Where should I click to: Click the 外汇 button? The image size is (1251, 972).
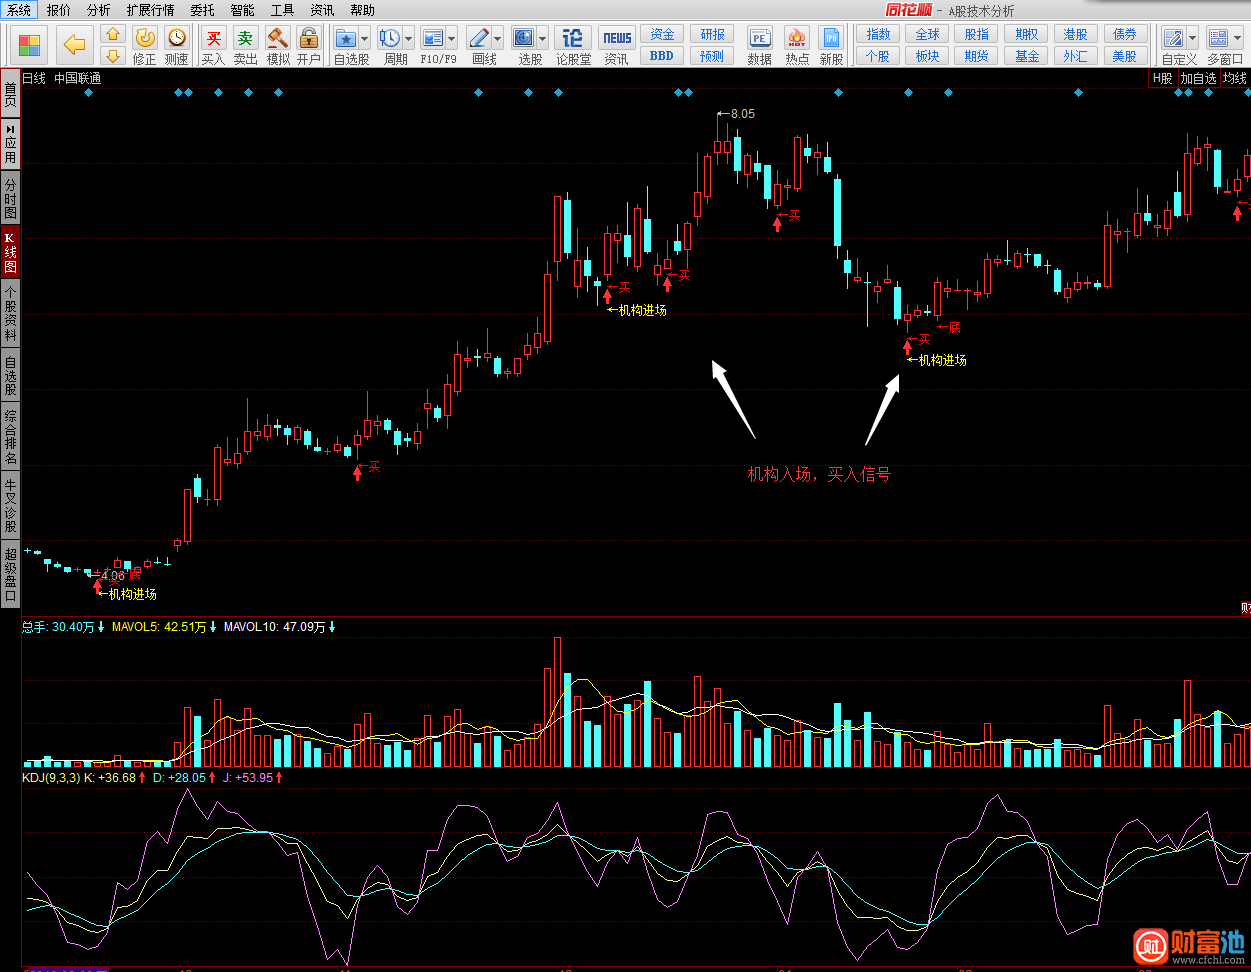1076,56
